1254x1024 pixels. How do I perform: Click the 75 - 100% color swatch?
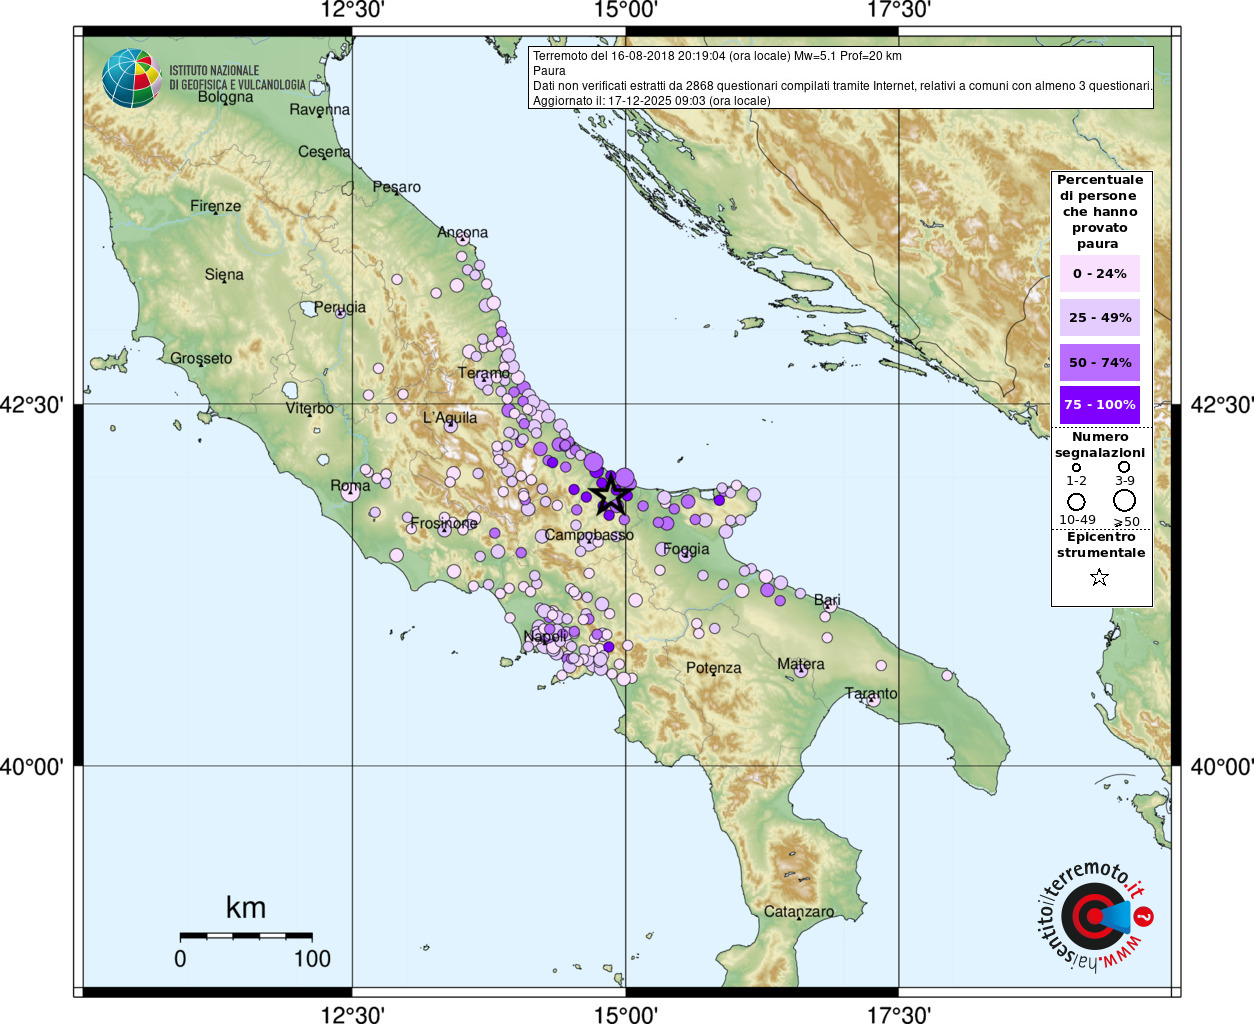(x=1100, y=405)
